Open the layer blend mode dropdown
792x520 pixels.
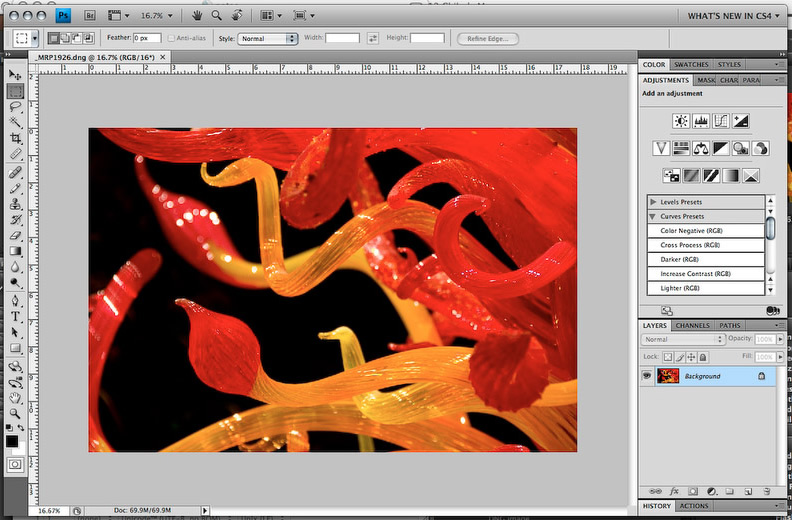(x=683, y=340)
